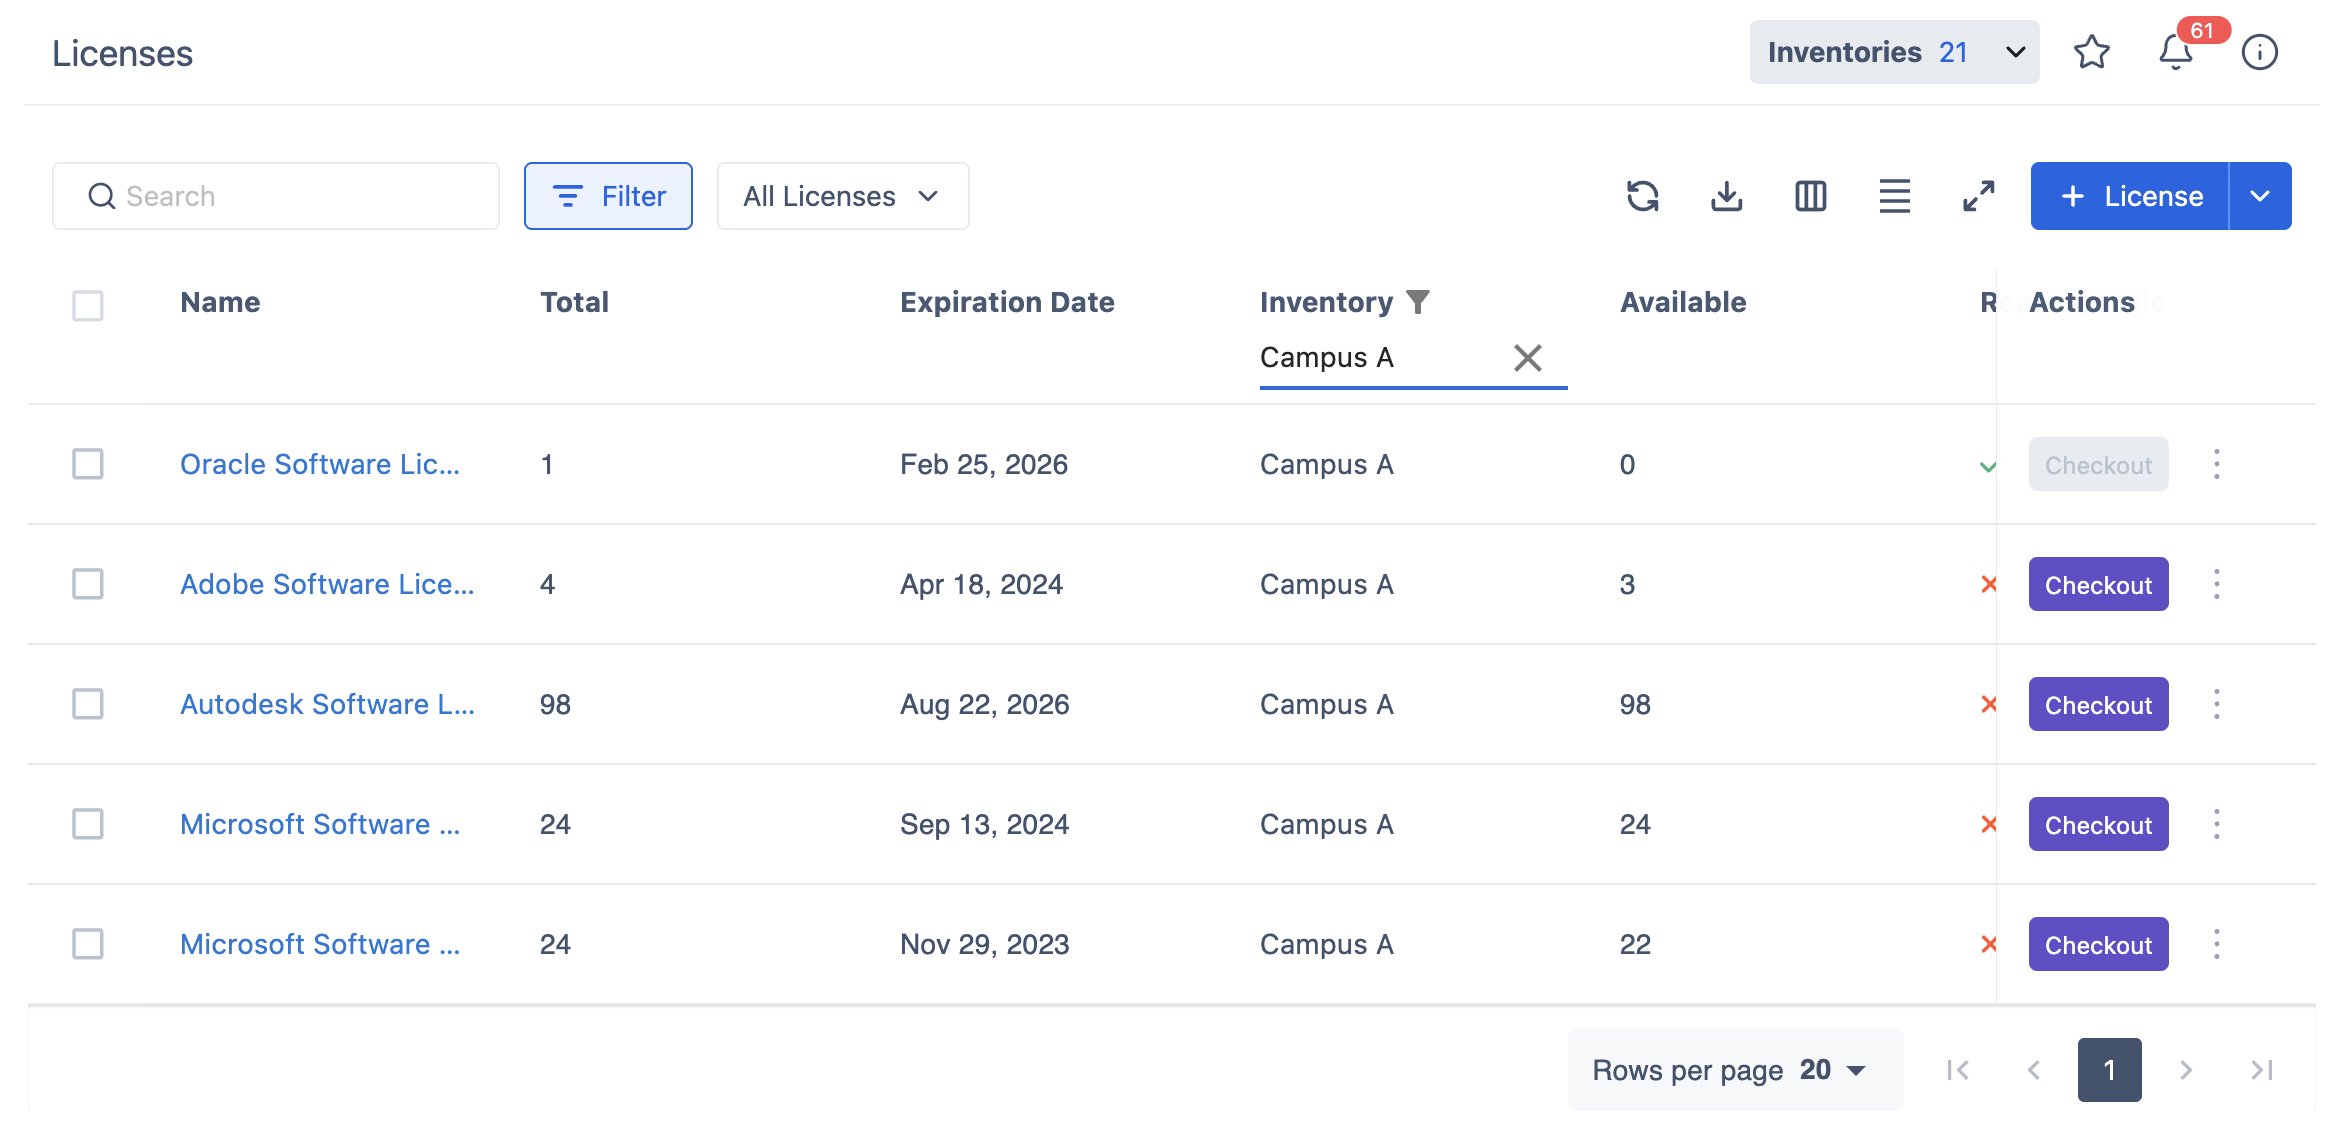
Task: Download the licenses list
Action: point(1726,196)
